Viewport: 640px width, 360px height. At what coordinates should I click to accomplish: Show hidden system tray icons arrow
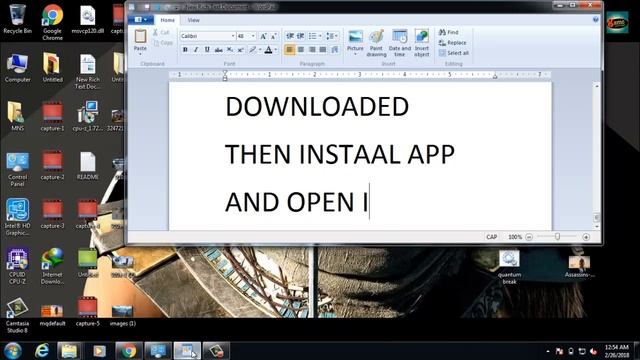pos(548,351)
